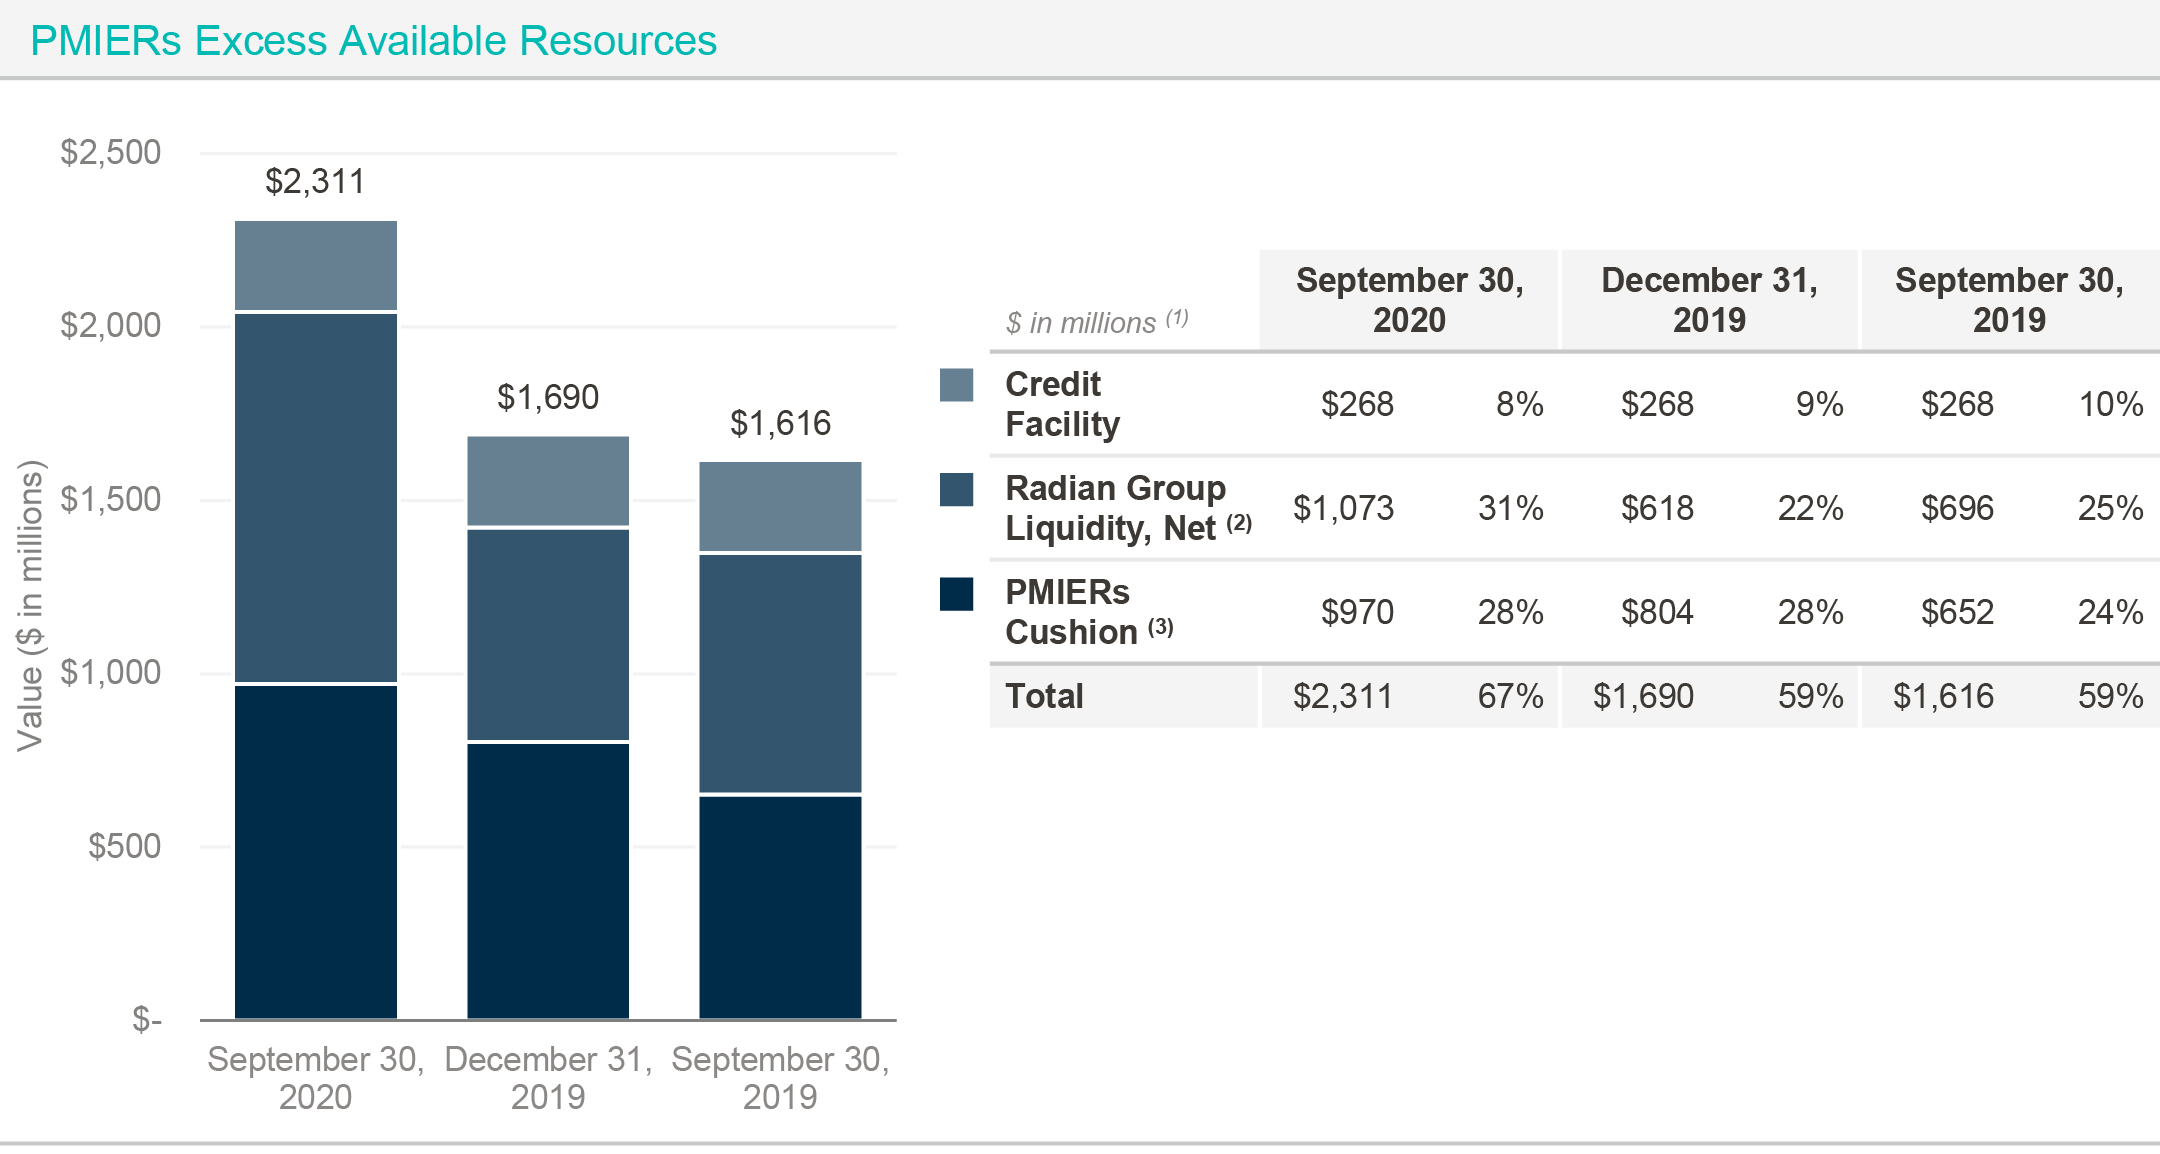Click the December 31, 2019 table column header
This screenshot has width=2160, height=1154.
click(x=1709, y=299)
